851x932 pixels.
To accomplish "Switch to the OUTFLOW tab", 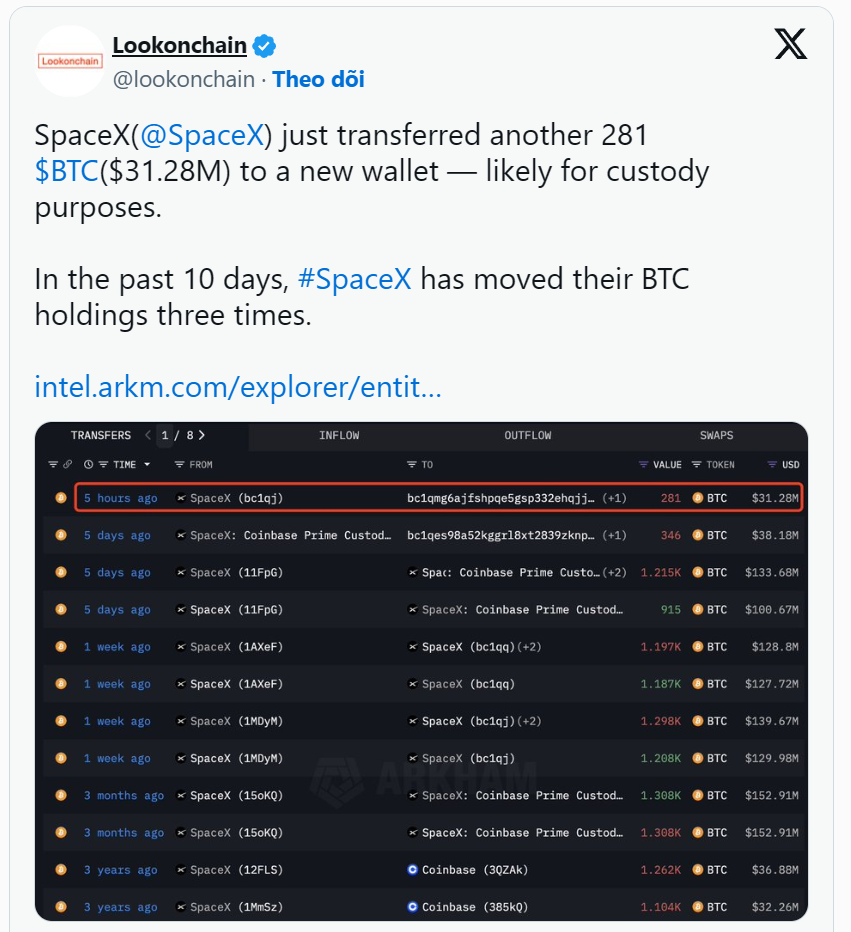I will [x=527, y=435].
